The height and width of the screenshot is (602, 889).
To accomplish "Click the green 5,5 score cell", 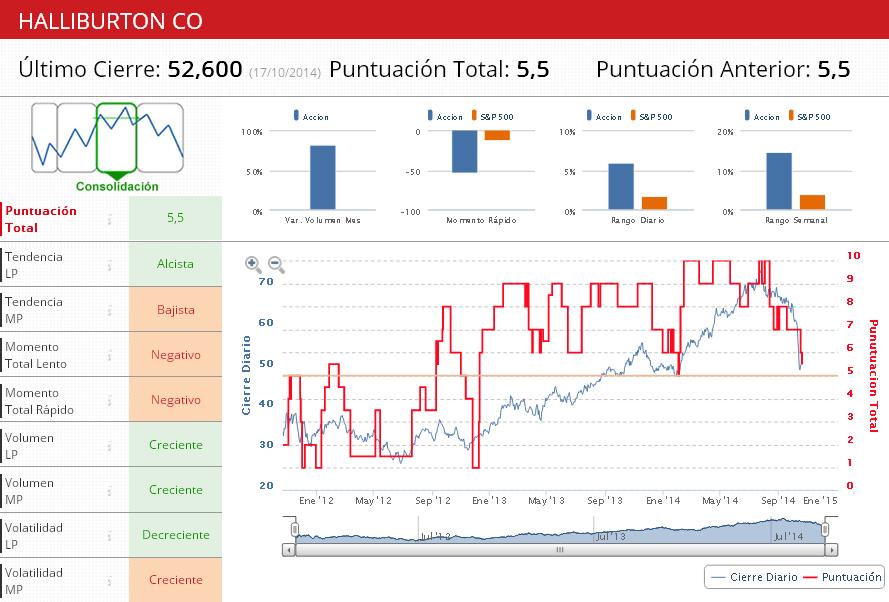I will coord(175,218).
